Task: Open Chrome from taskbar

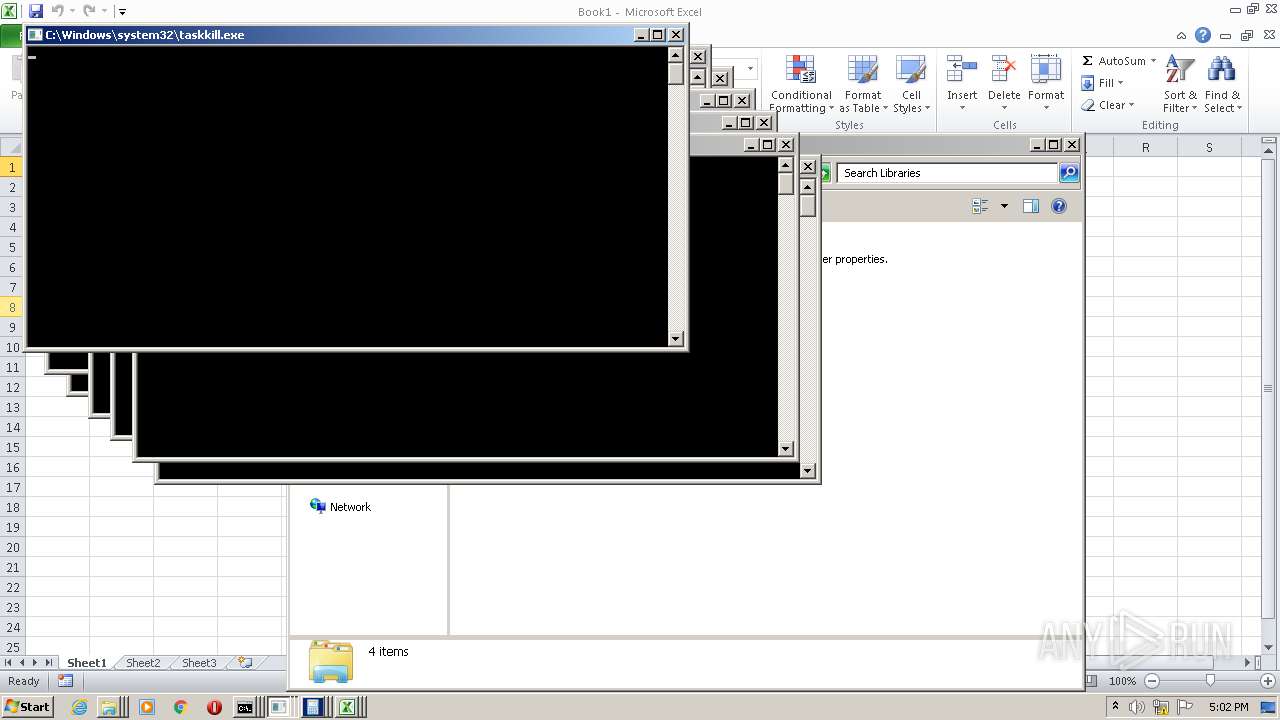Action: click(180, 707)
